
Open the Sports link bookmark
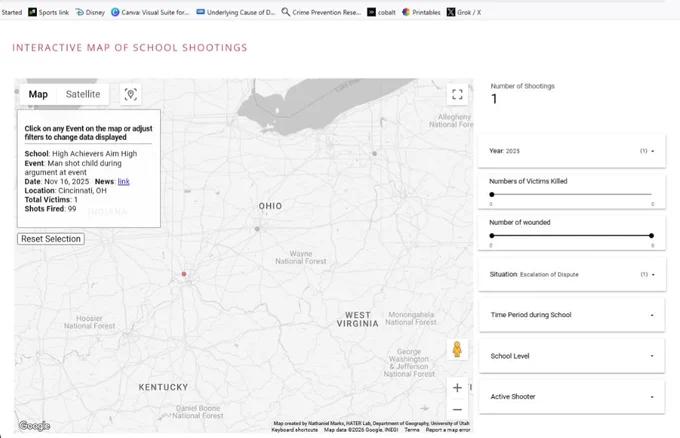click(x=49, y=12)
